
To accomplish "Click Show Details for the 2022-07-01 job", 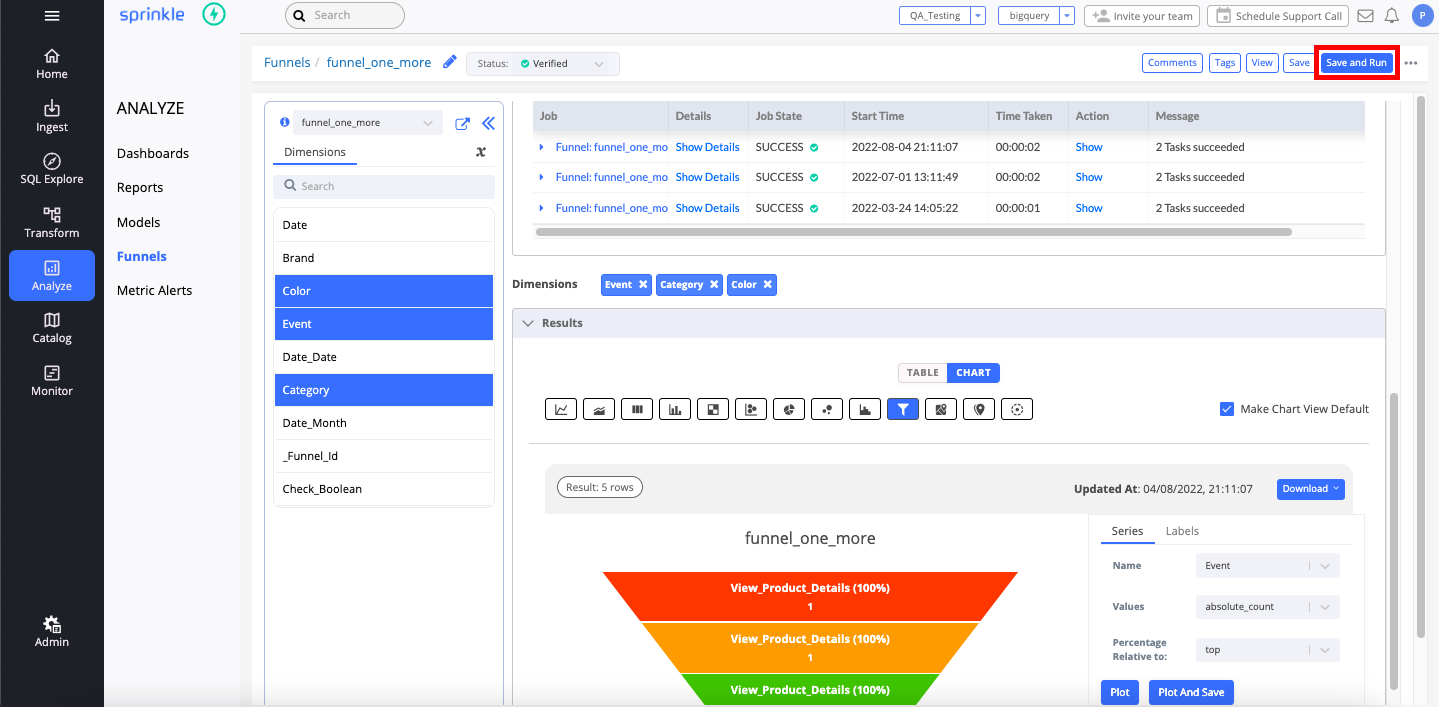I will click(707, 177).
